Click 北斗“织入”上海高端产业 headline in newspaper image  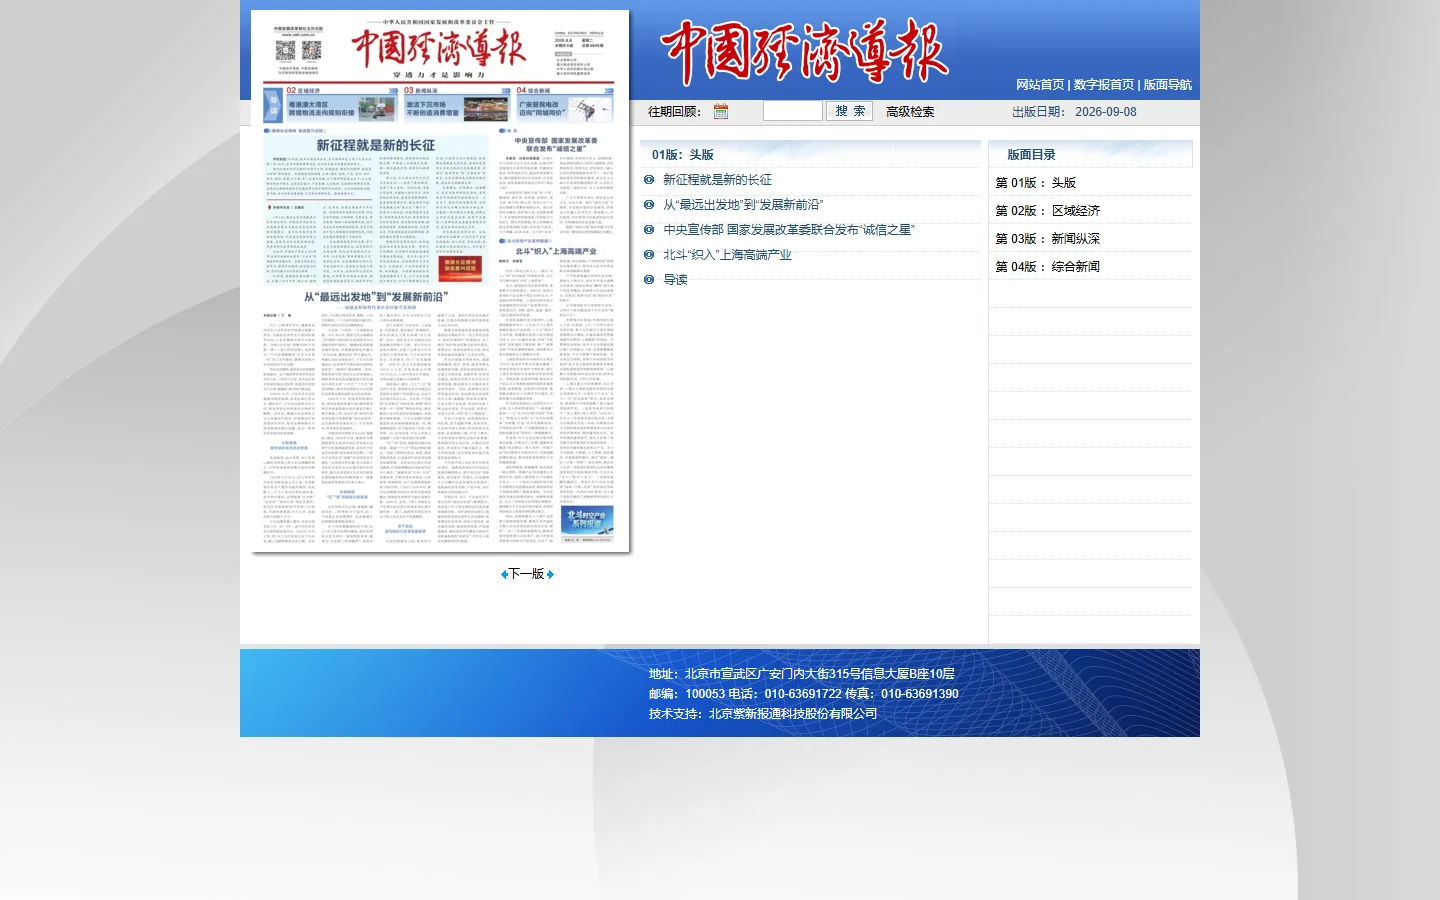click(556, 252)
